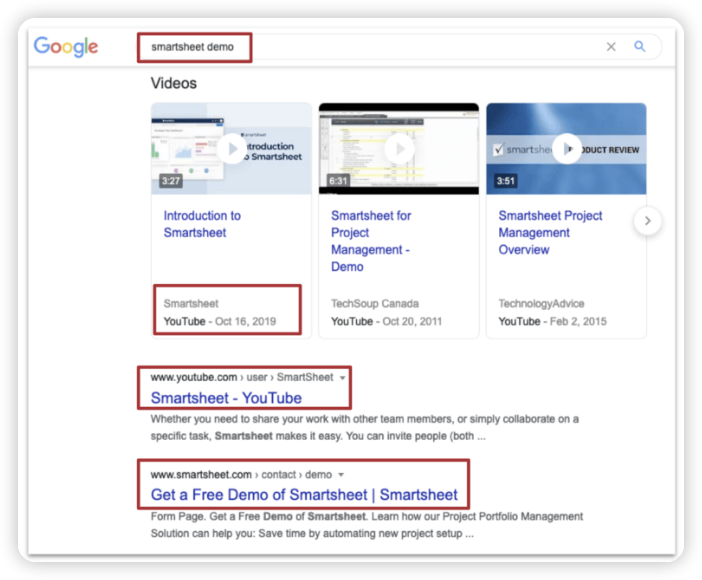Open 'Smartsheet Project Management Overview' link
This screenshot has width=702, height=580.
[x=550, y=232]
